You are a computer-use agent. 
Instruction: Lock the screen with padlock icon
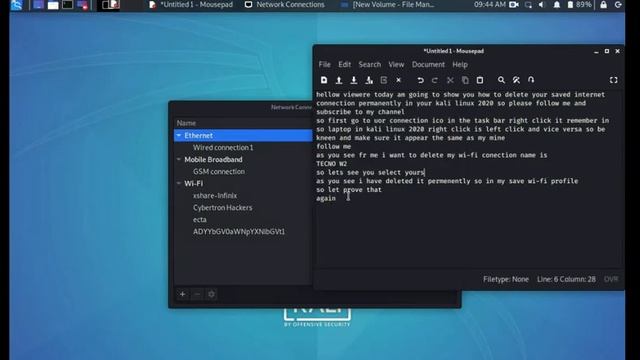point(603,5)
